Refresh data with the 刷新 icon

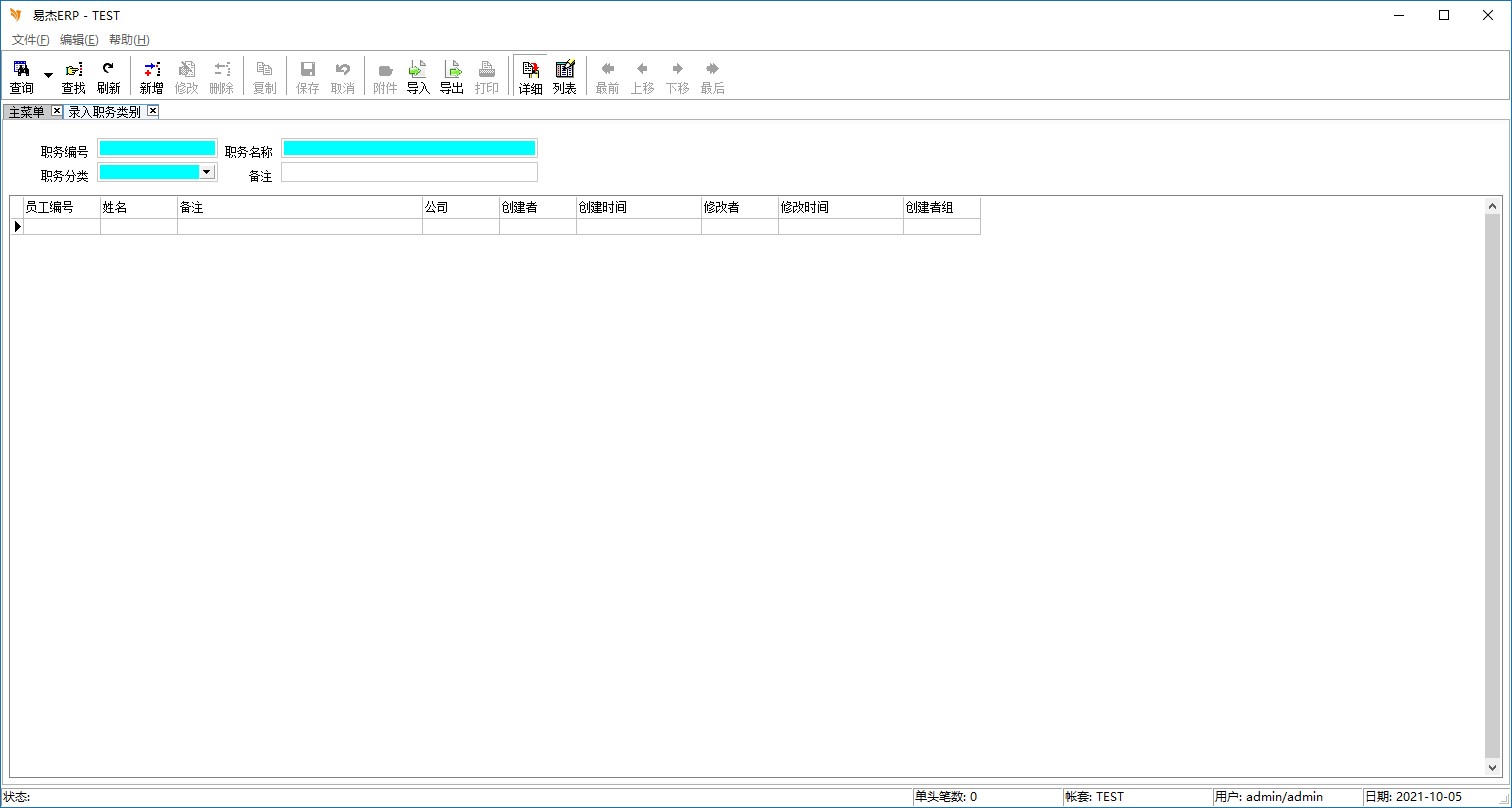[108, 77]
